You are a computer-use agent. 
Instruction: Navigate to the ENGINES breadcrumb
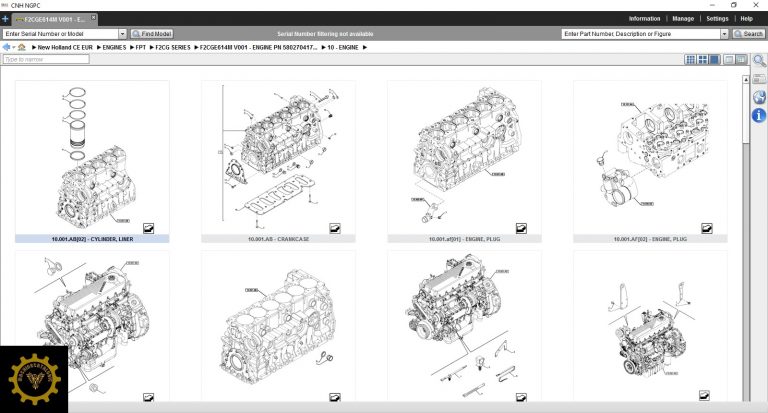[x=114, y=48]
